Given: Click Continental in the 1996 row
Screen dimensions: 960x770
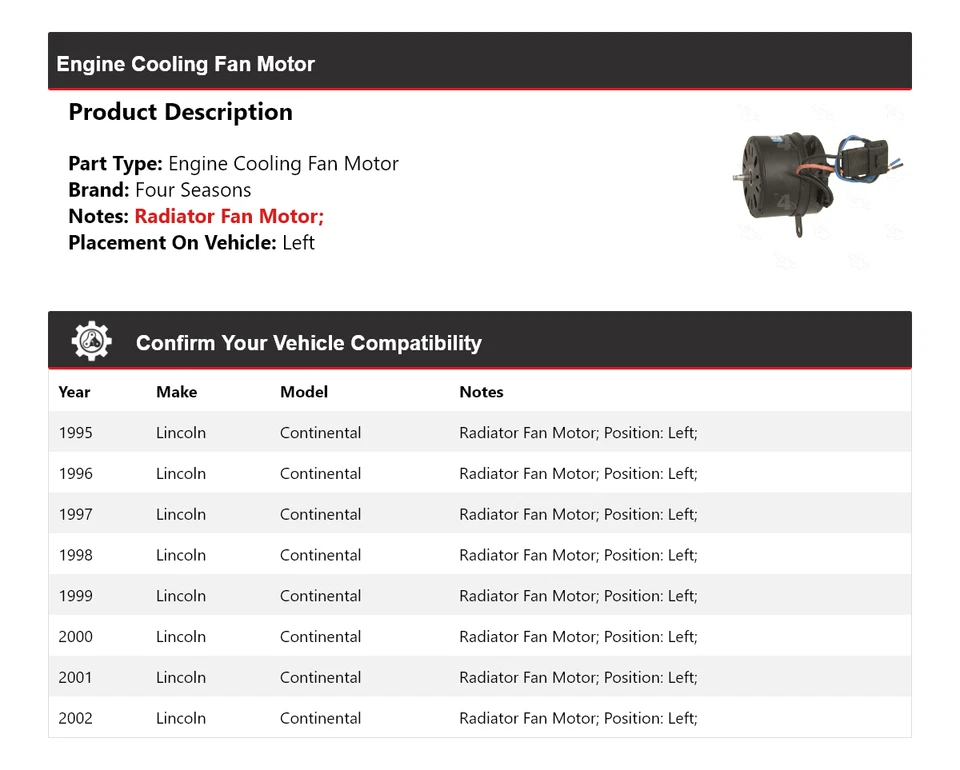Looking at the screenshot, I should tap(320, 474).
